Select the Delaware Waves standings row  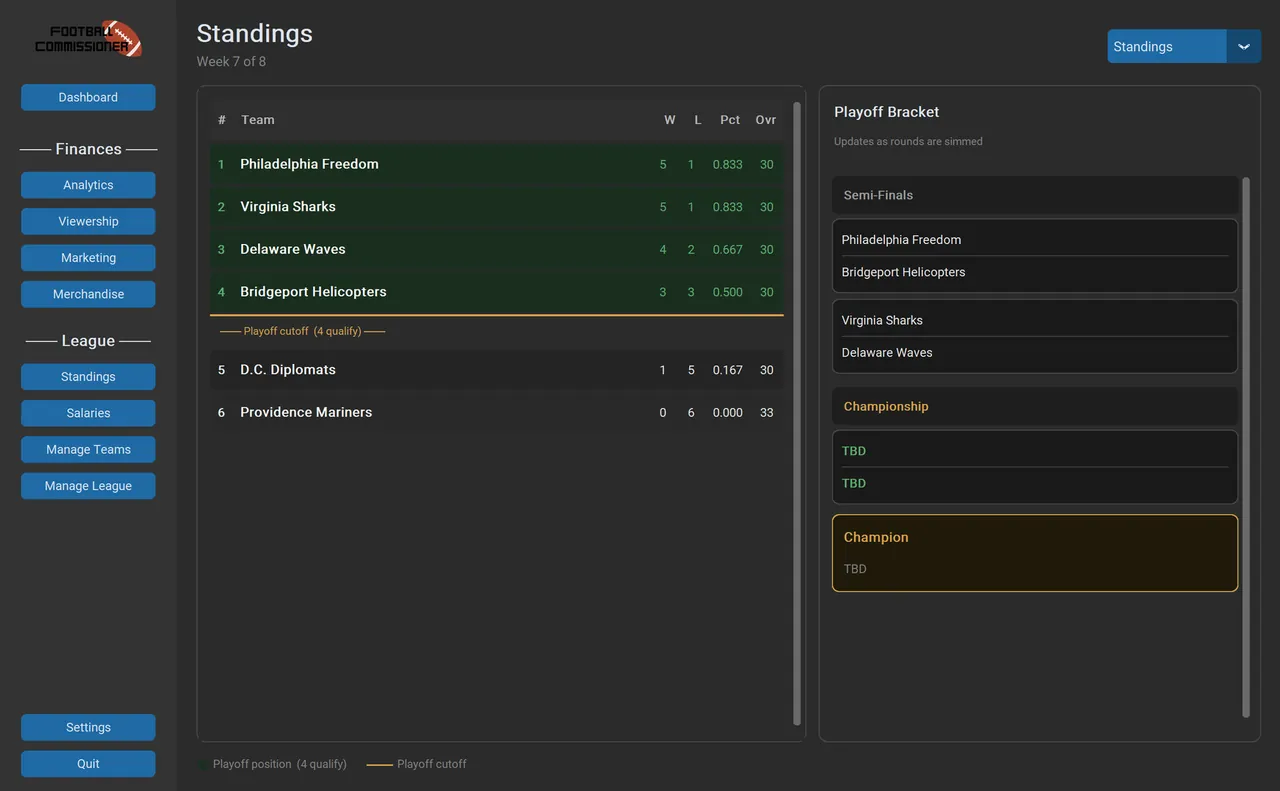click(496, 249)
